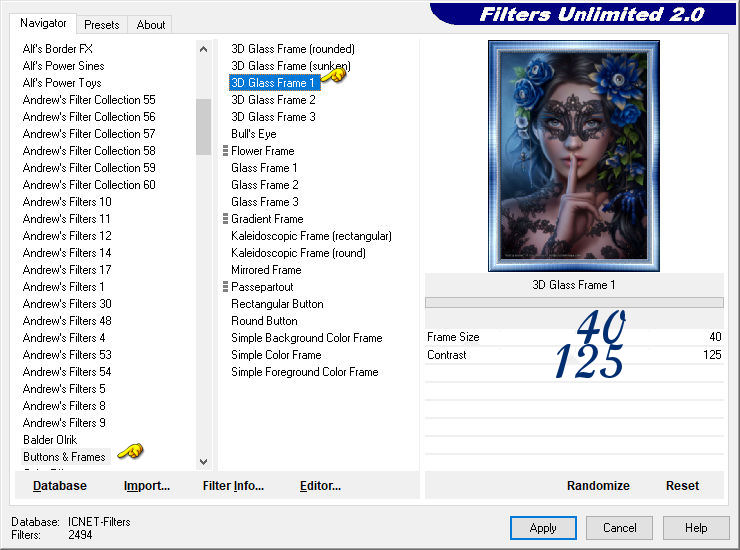Choose the Mirrored Frame filter

(266, 270)
